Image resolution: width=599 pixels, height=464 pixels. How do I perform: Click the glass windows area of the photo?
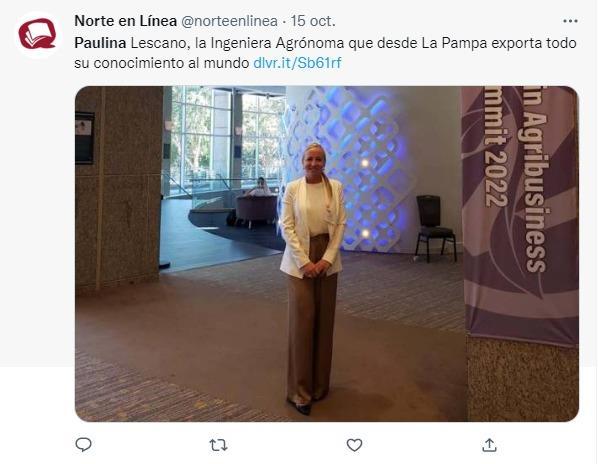pos(225,139)
